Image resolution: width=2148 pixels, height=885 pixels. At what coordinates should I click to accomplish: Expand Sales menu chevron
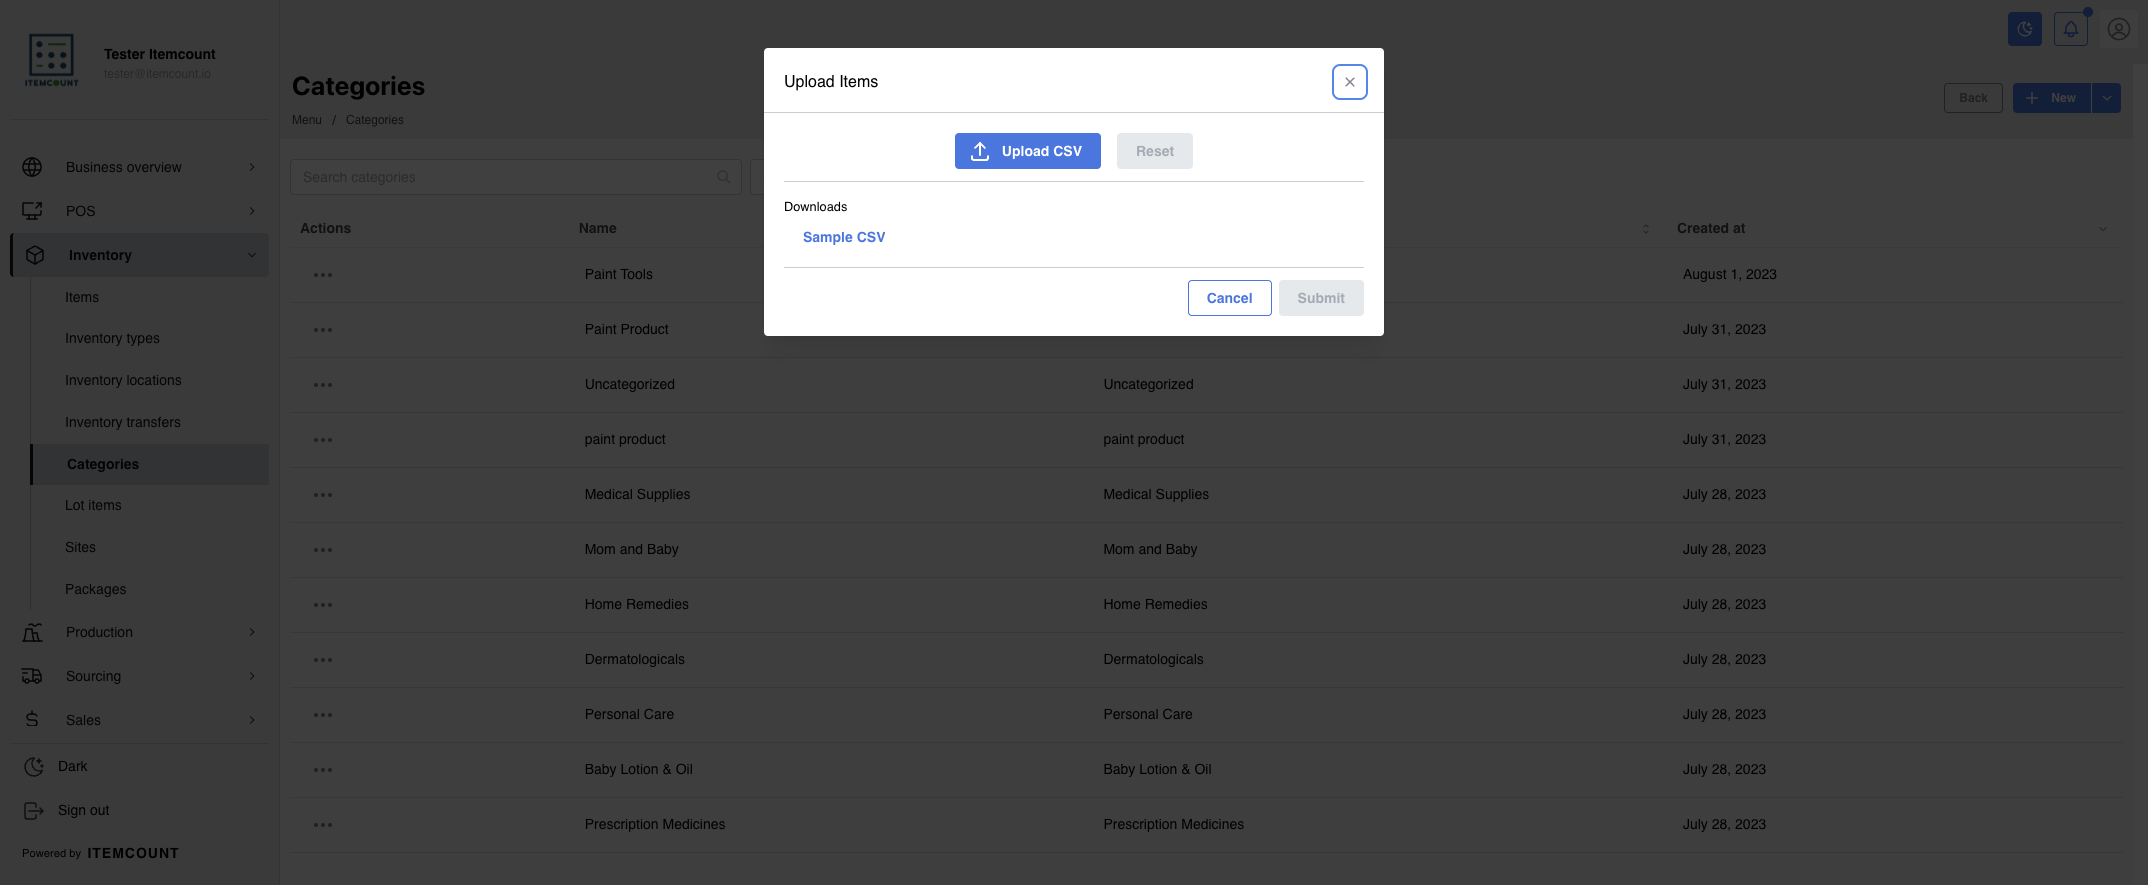click(x=252, y=720)
